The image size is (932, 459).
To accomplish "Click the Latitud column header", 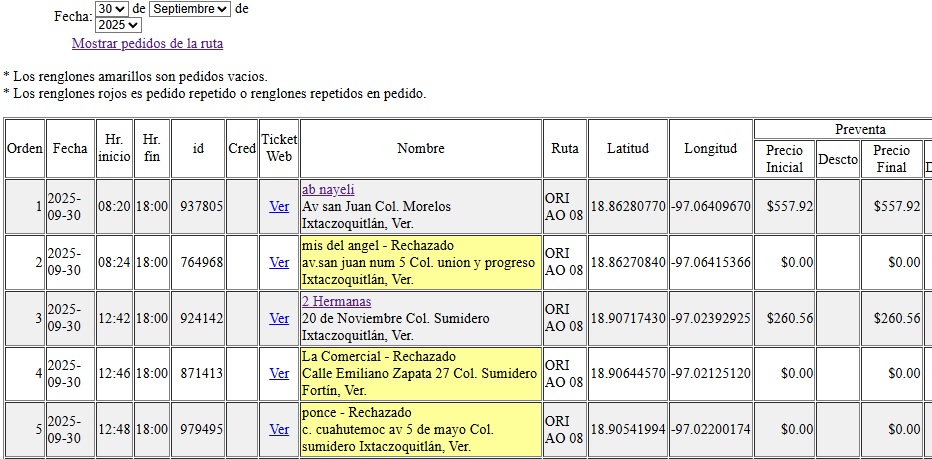I will 627,149.
